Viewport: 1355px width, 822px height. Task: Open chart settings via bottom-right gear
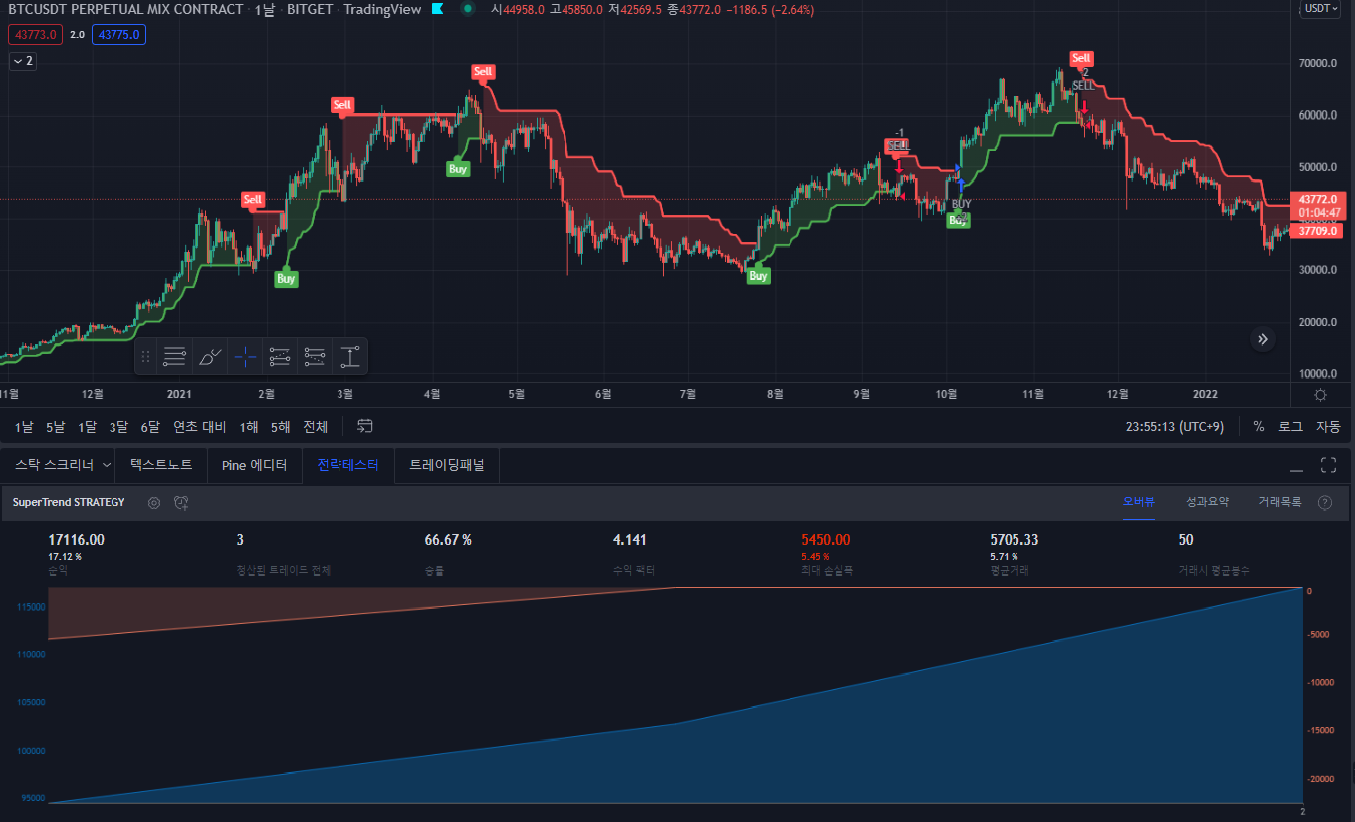[x=1320, y=394]
